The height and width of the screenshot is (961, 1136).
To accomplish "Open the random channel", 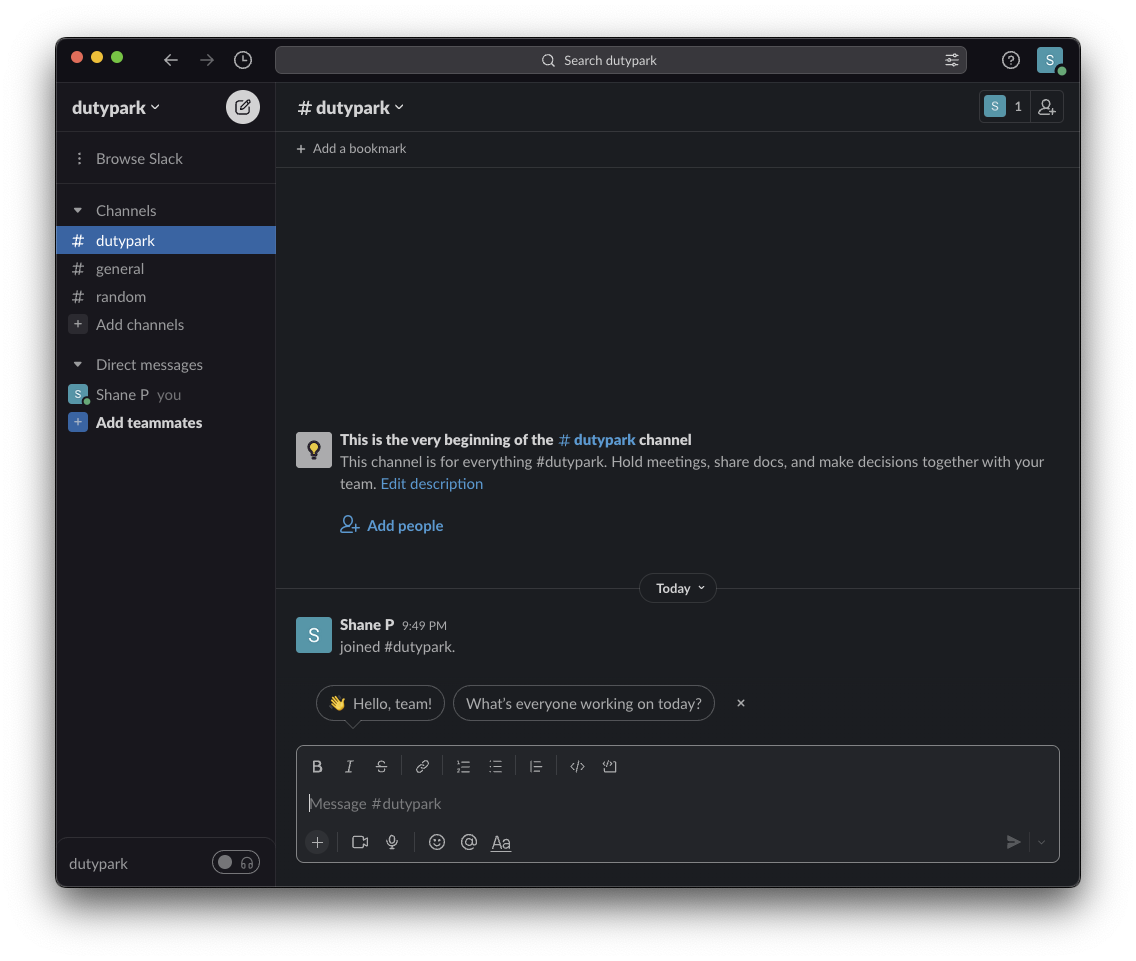I will pyautogui.click(x=166, y=297).
